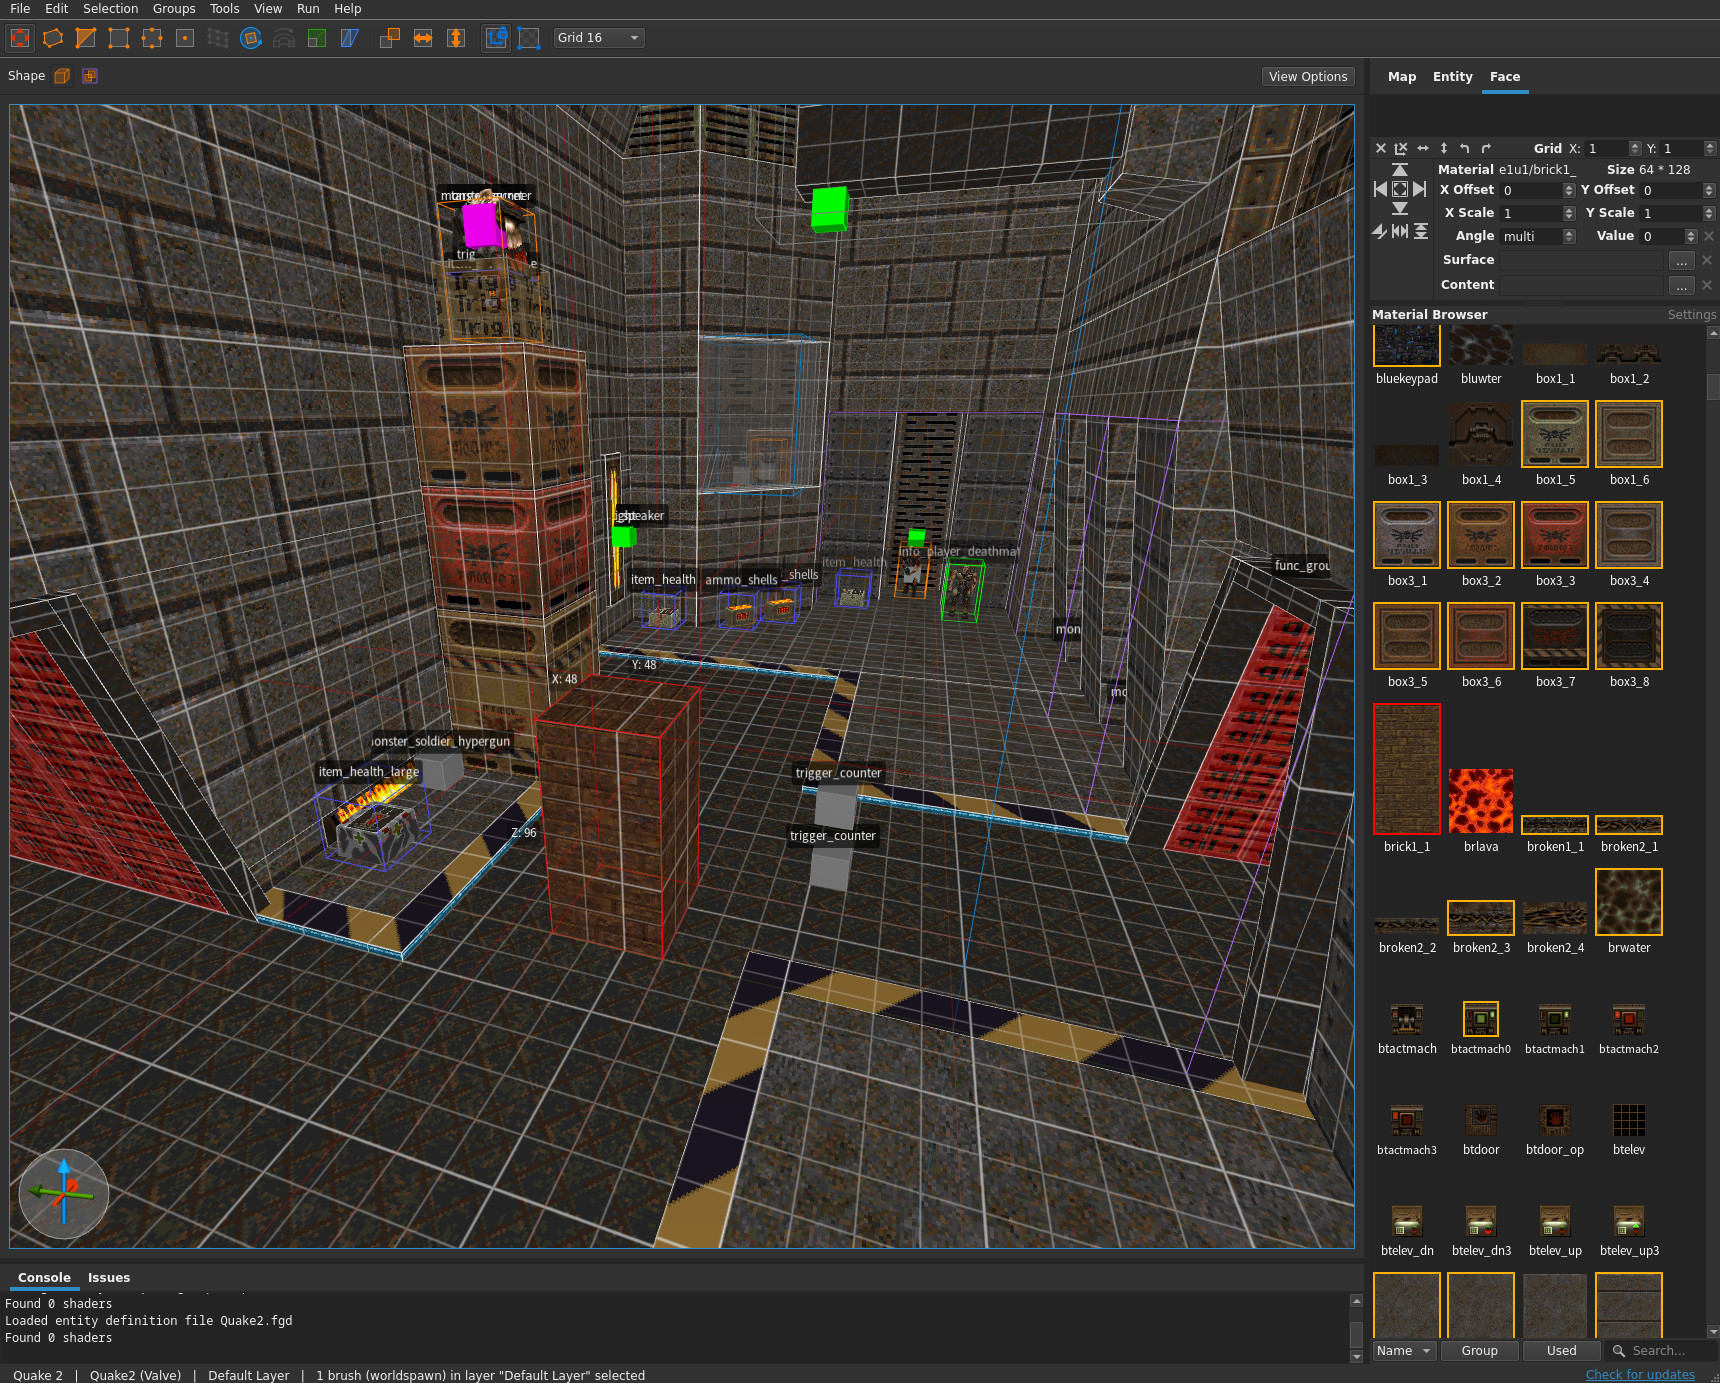Click the View Options button
Image resolution: width=1720 pixels, height=1383 pixels.
pyautogui.click(x=1308, y=76)
